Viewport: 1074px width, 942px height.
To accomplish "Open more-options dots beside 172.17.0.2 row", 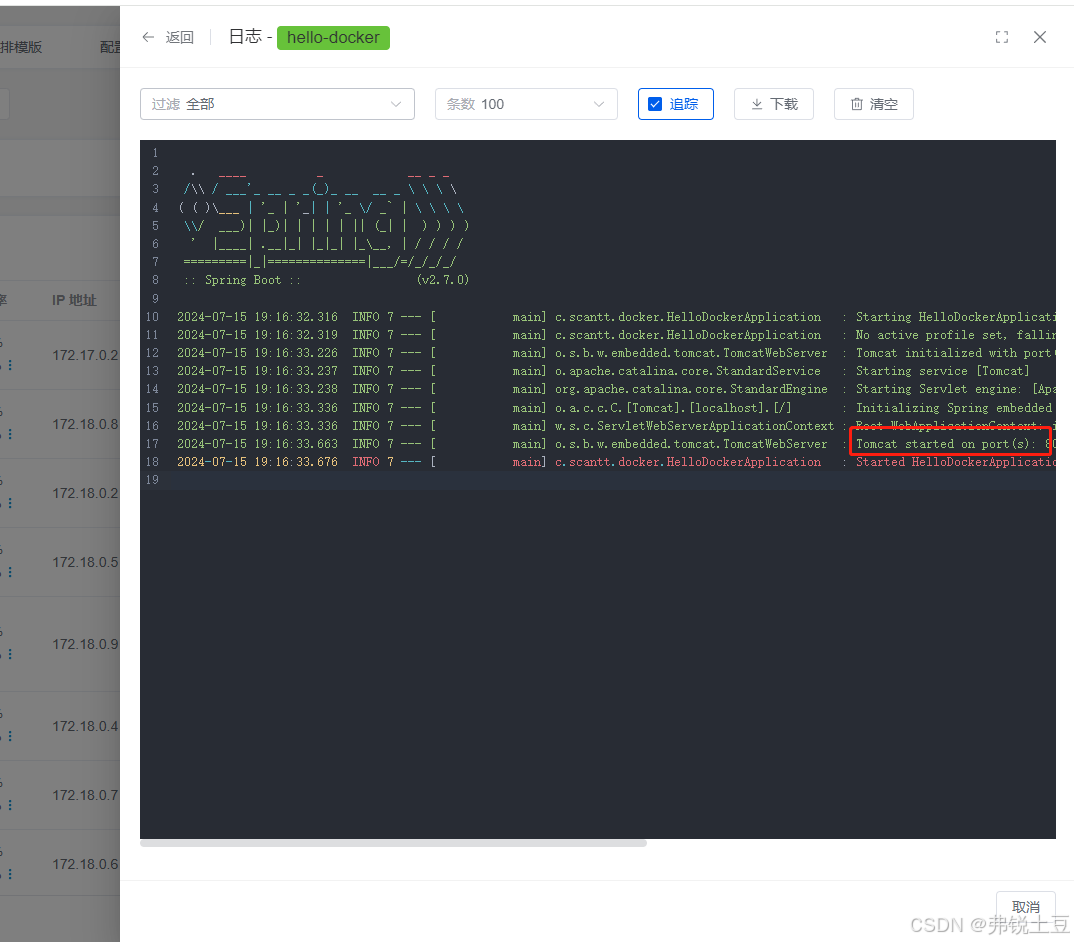I will [x=10, y=365].
